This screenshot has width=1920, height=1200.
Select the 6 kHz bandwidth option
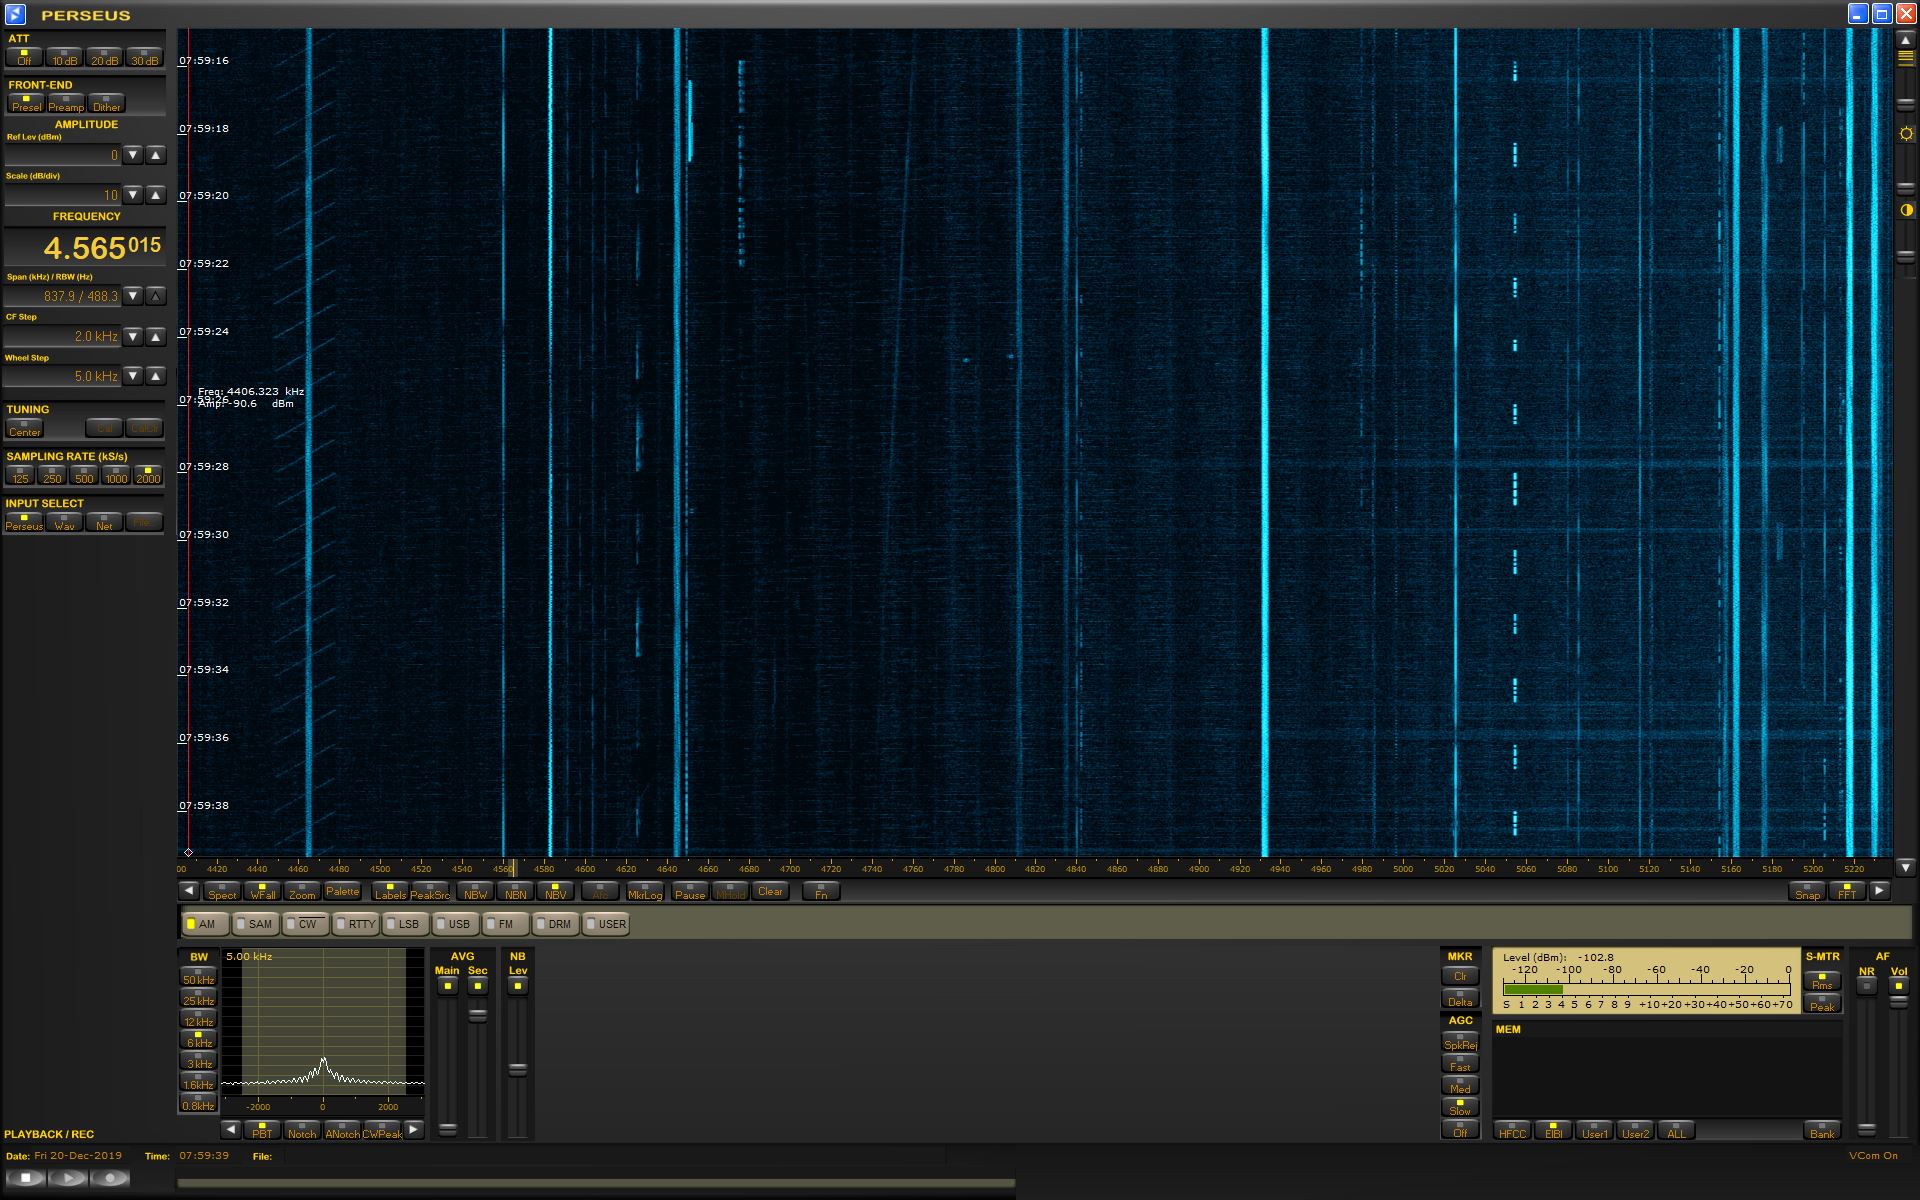pos(198,1040)
